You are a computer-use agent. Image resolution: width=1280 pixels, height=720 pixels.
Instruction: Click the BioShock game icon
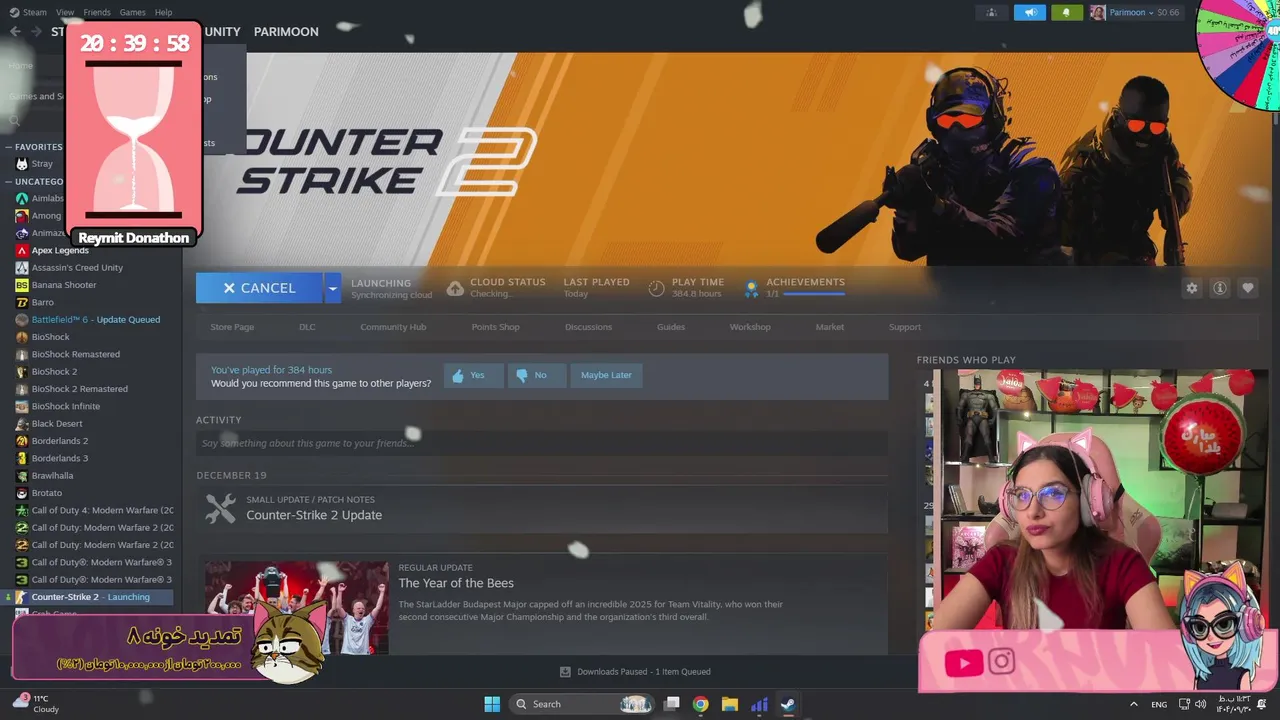(x=22, y=337)
